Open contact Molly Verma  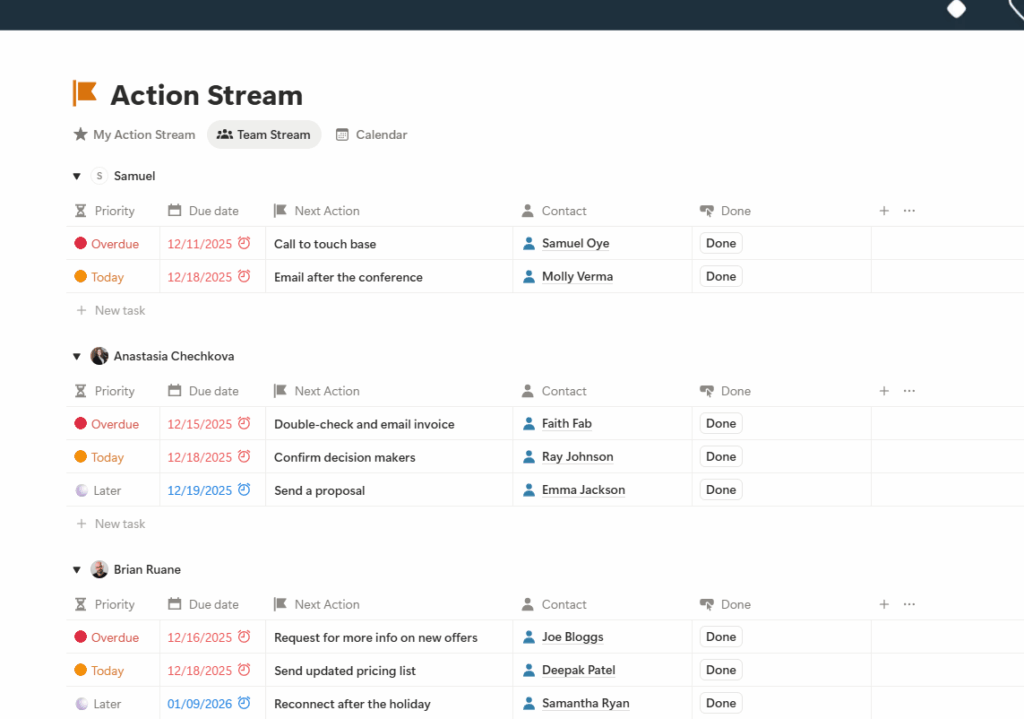coord(578,277)
